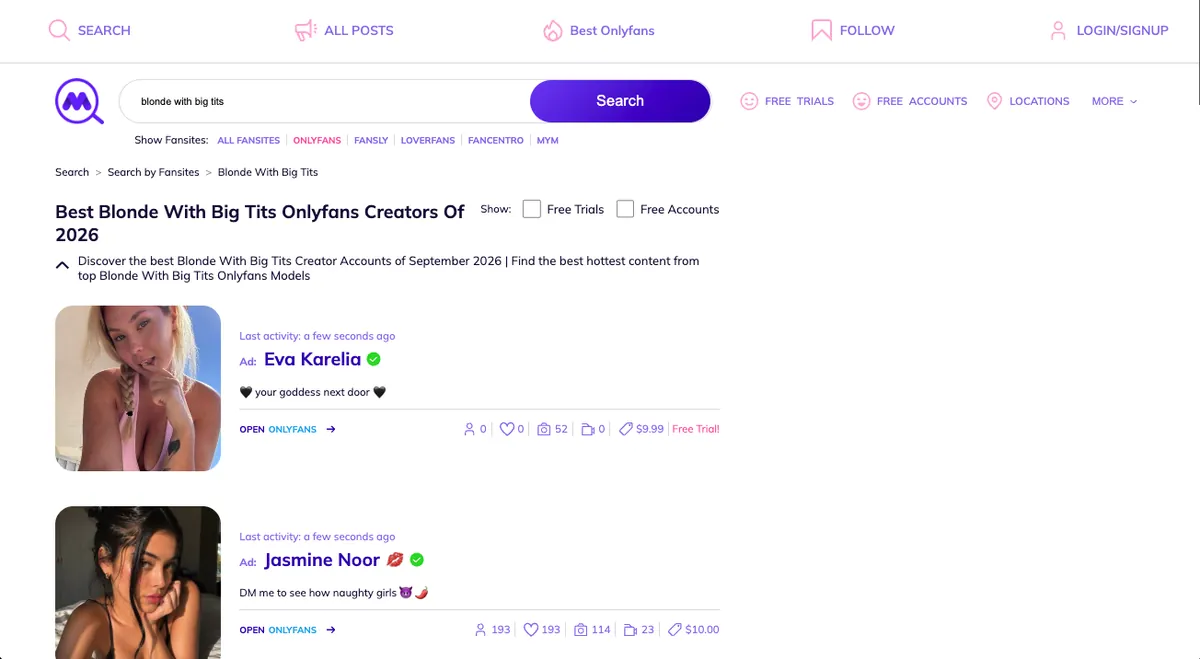Filter results by FANSLY
1200x659 pixels.
click(371, 141)
